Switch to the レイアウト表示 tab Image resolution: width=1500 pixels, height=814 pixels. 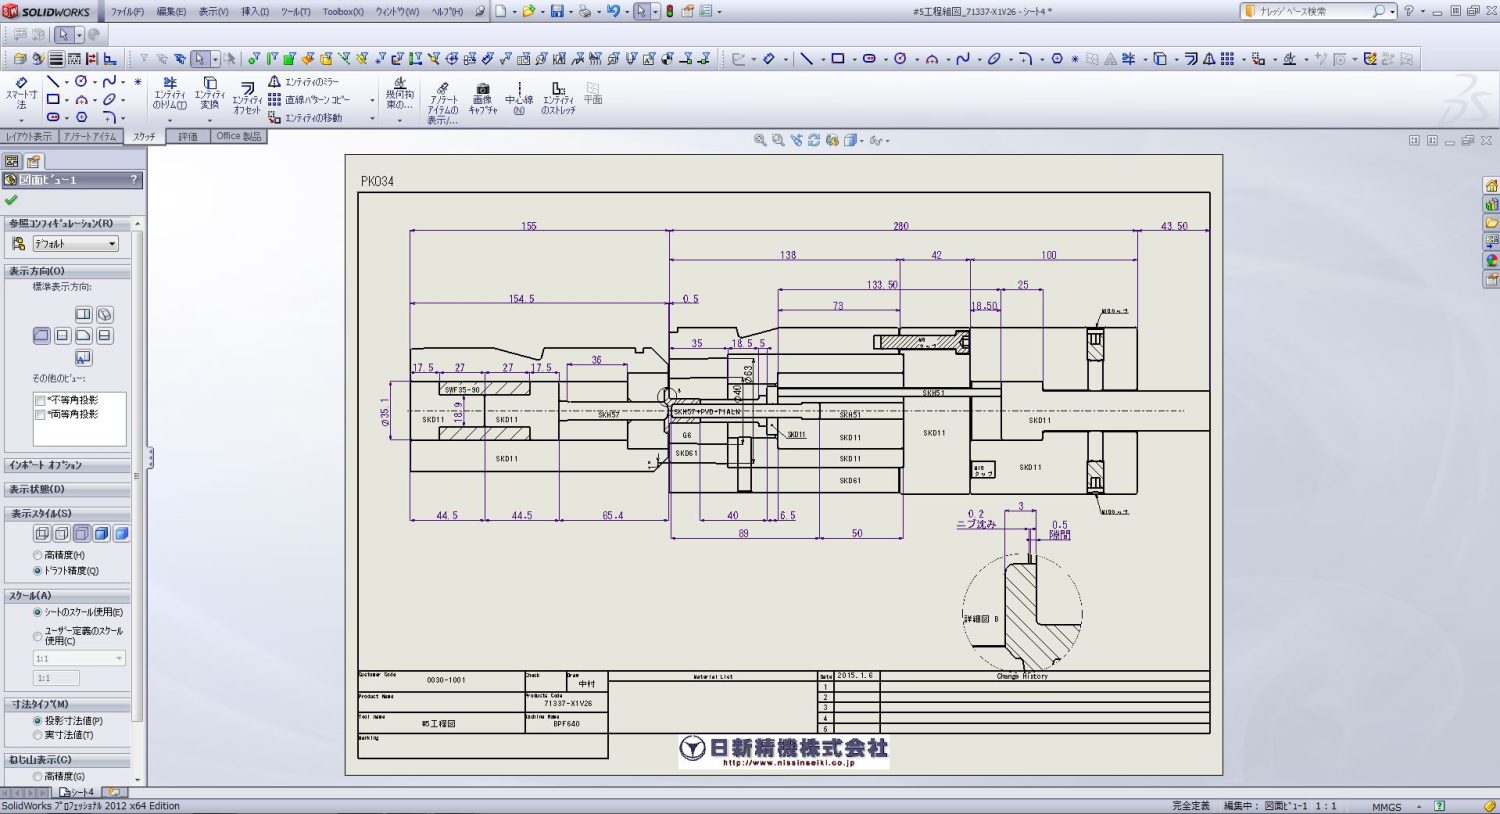(x=29, y=137)
